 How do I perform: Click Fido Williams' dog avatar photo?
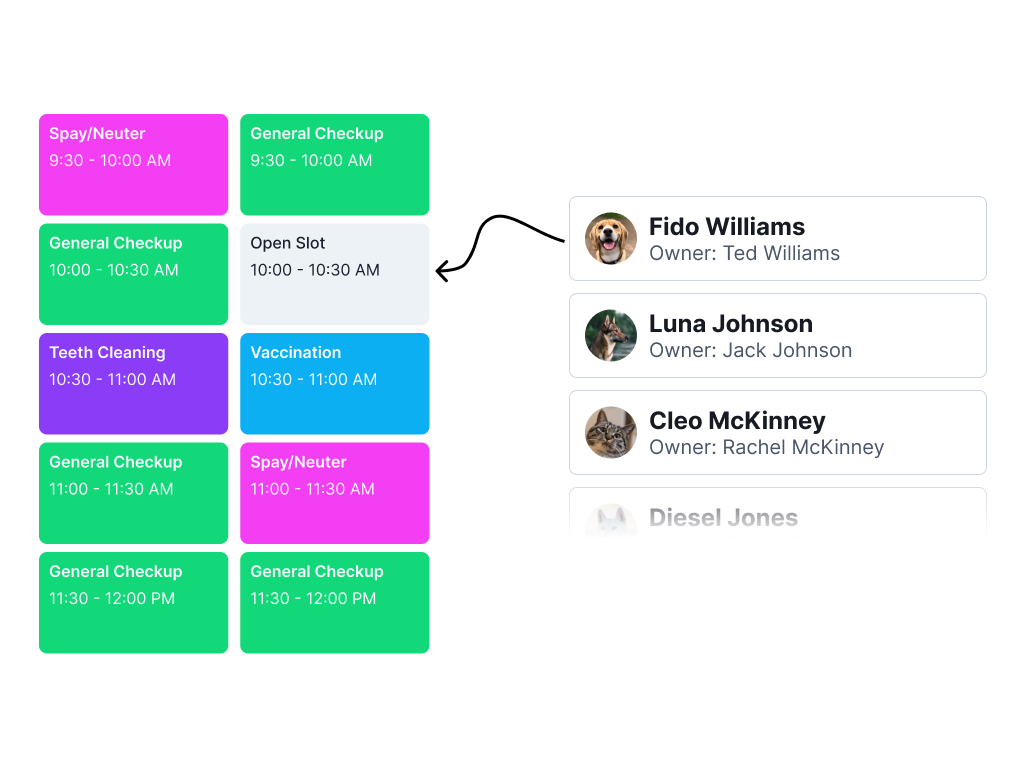(611, 239)
